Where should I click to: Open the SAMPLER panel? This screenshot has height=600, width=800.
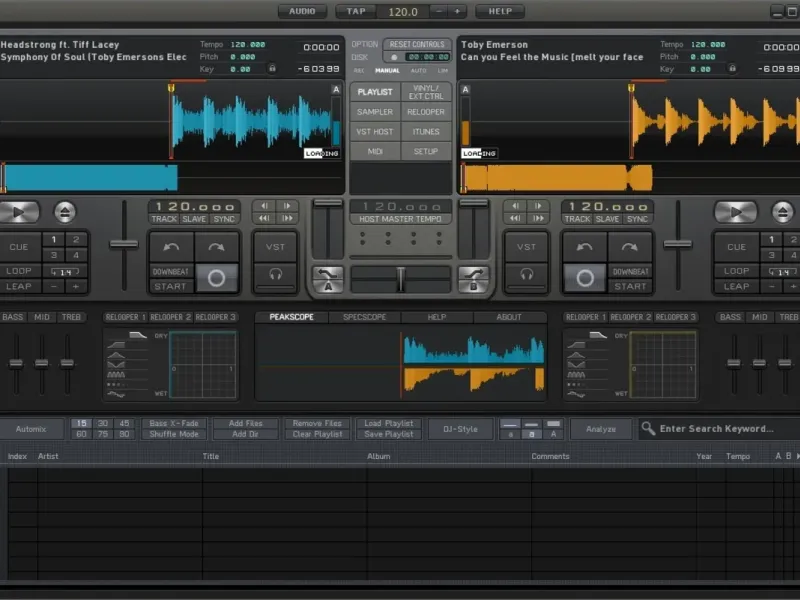[375, 112]
